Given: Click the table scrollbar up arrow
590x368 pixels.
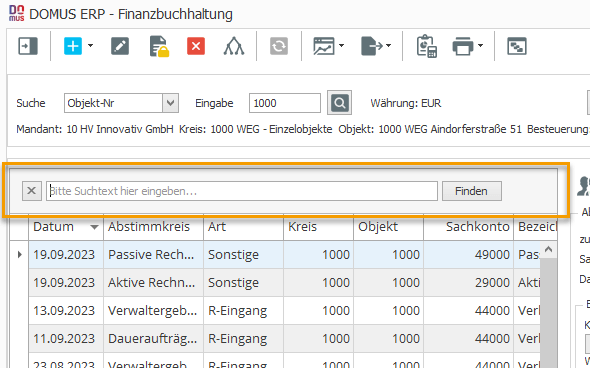Looking at the screenshot, I should tap(548, 249).
